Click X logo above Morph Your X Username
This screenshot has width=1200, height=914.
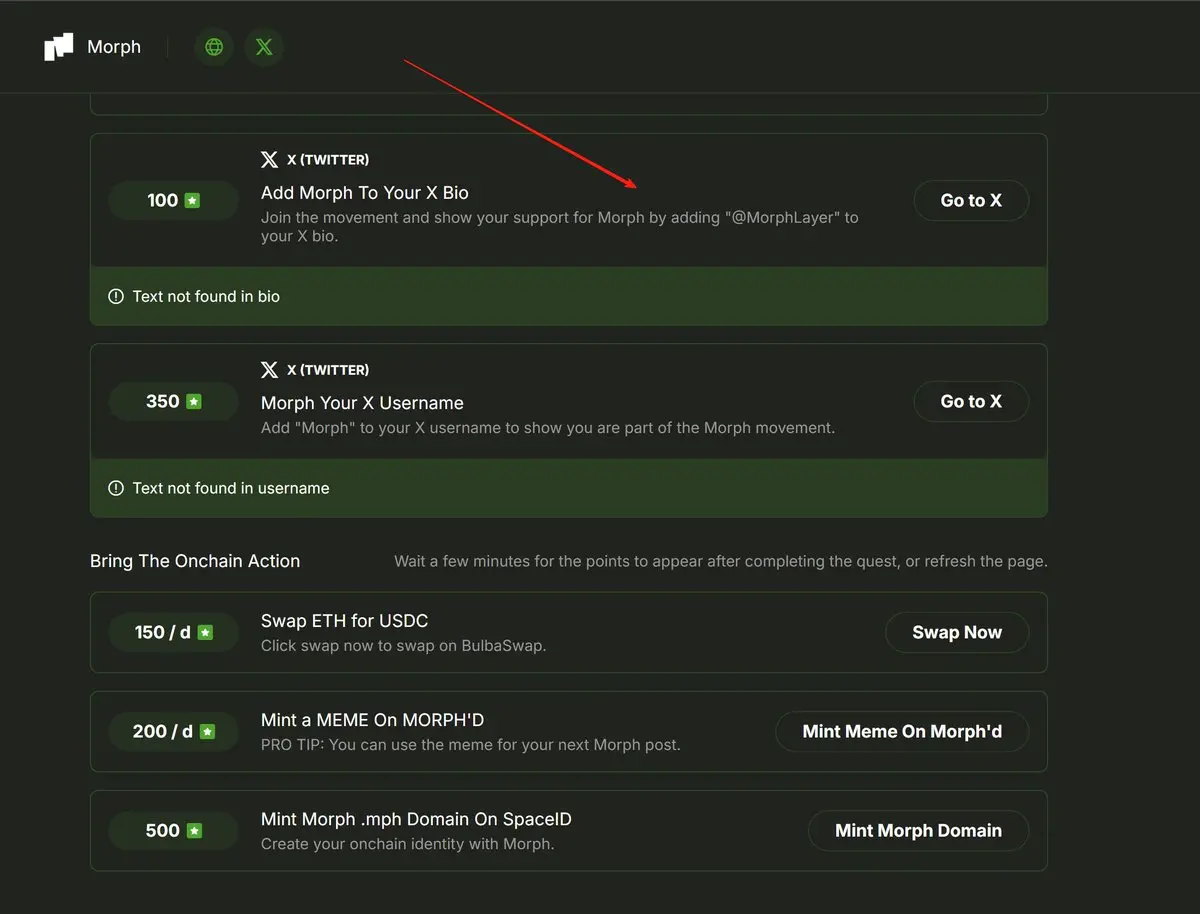pyautogui.click(x=269, y=370)
